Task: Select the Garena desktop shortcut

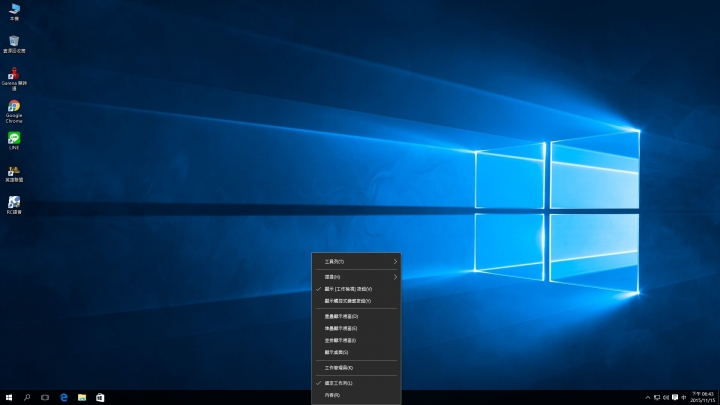Action: pyautogui.click(x=14, y=79)
